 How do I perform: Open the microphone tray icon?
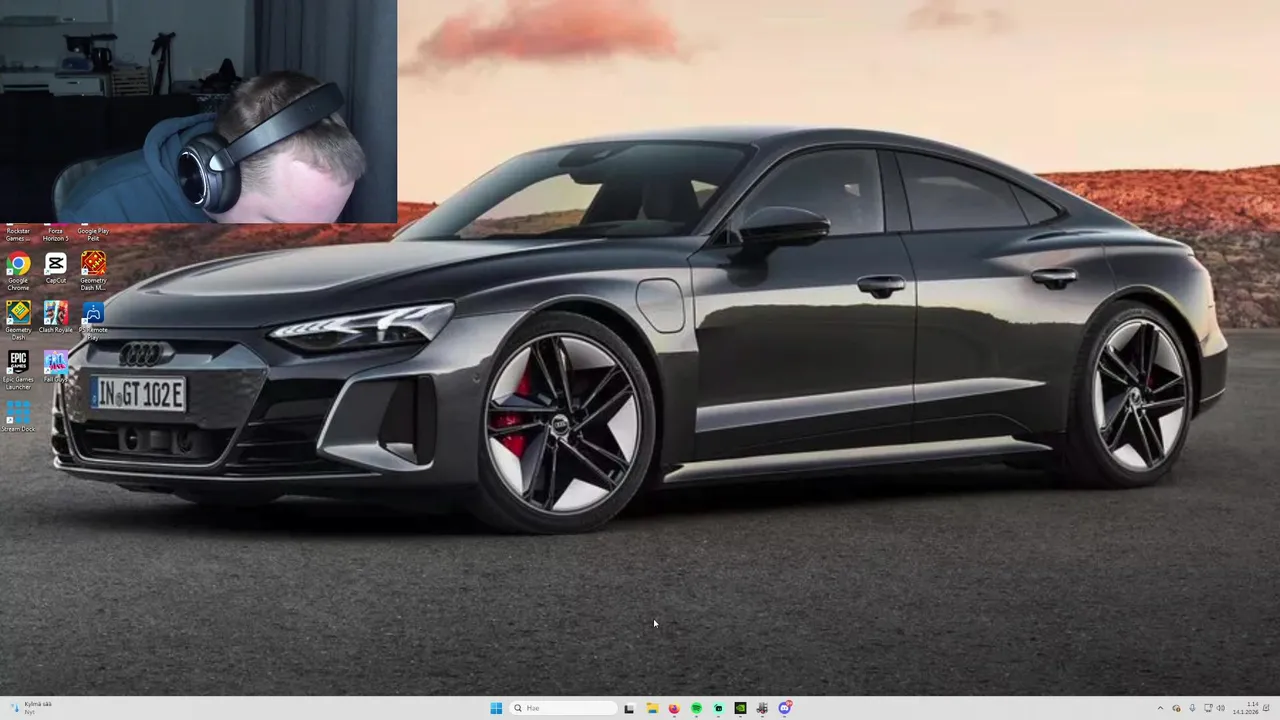[x=1192, y=708]
